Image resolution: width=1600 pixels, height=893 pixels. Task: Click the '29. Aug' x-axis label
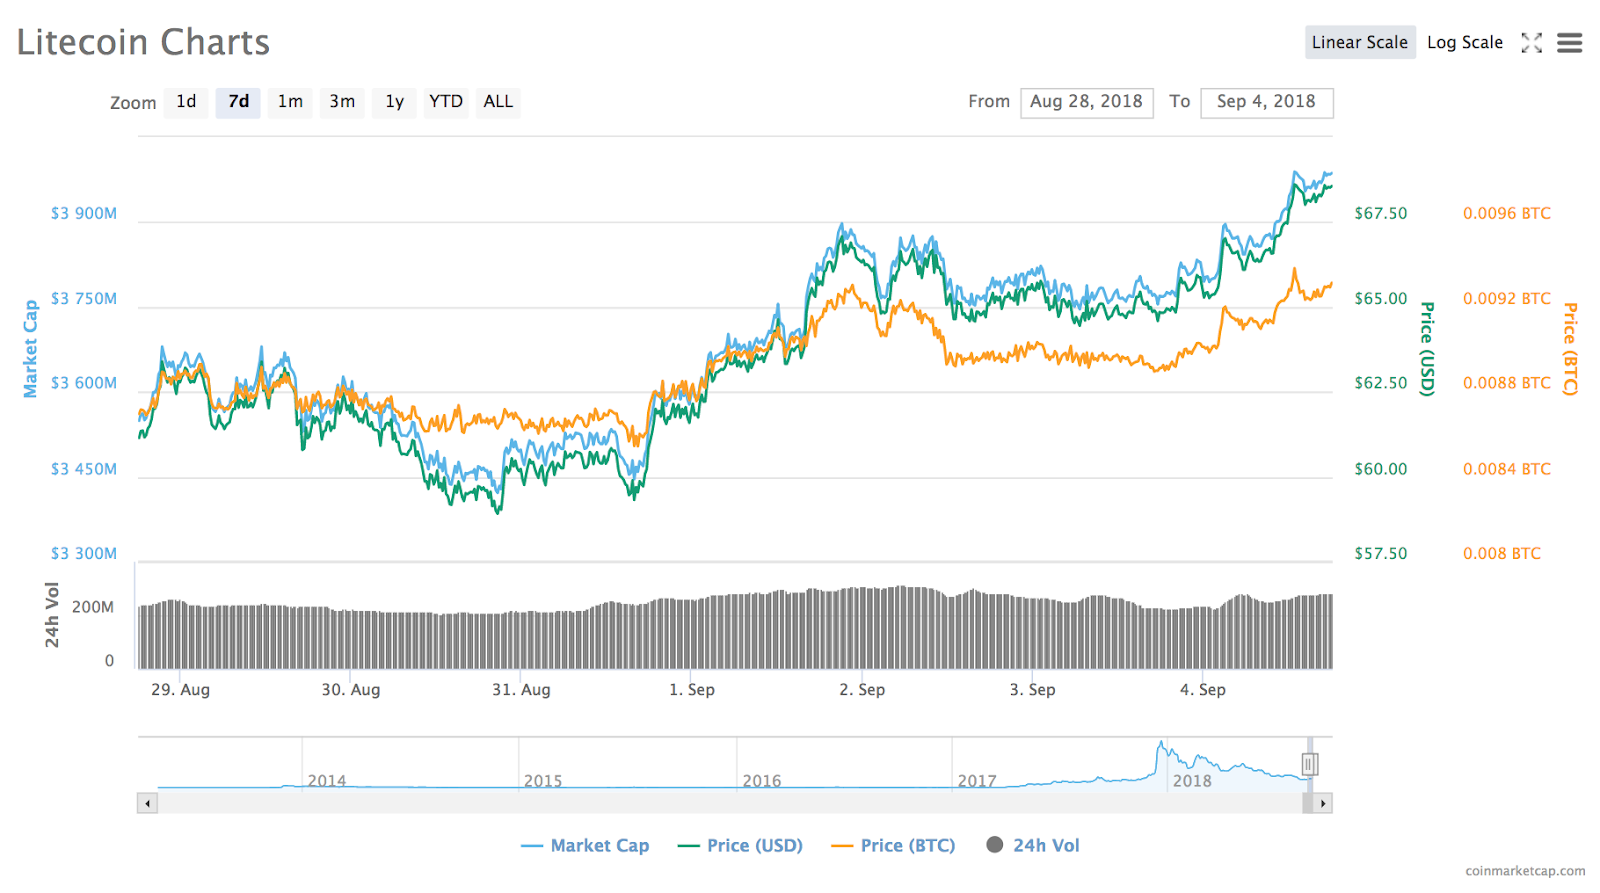[x=181, y=690]
